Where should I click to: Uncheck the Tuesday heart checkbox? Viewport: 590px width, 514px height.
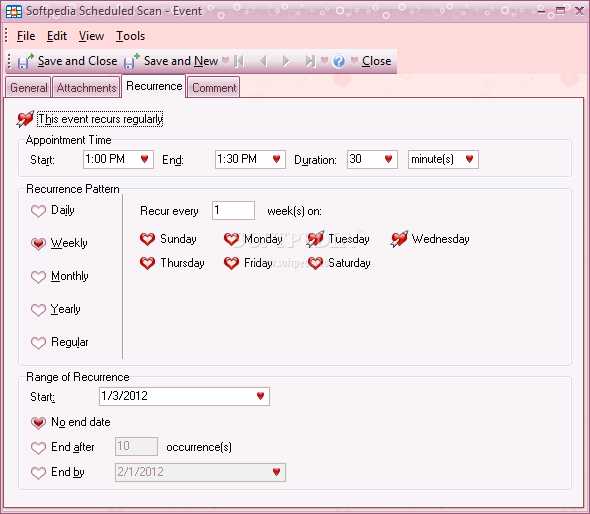pyautogui.click(x=315, y=239)
